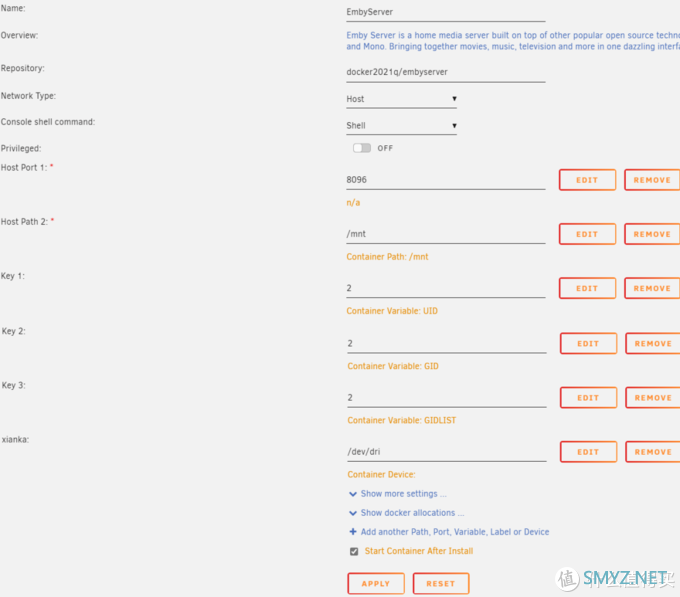Click the n/a text under Host Port
This screenshot has height=597, width=680.
pyautogui.click(x=353, y=202)
